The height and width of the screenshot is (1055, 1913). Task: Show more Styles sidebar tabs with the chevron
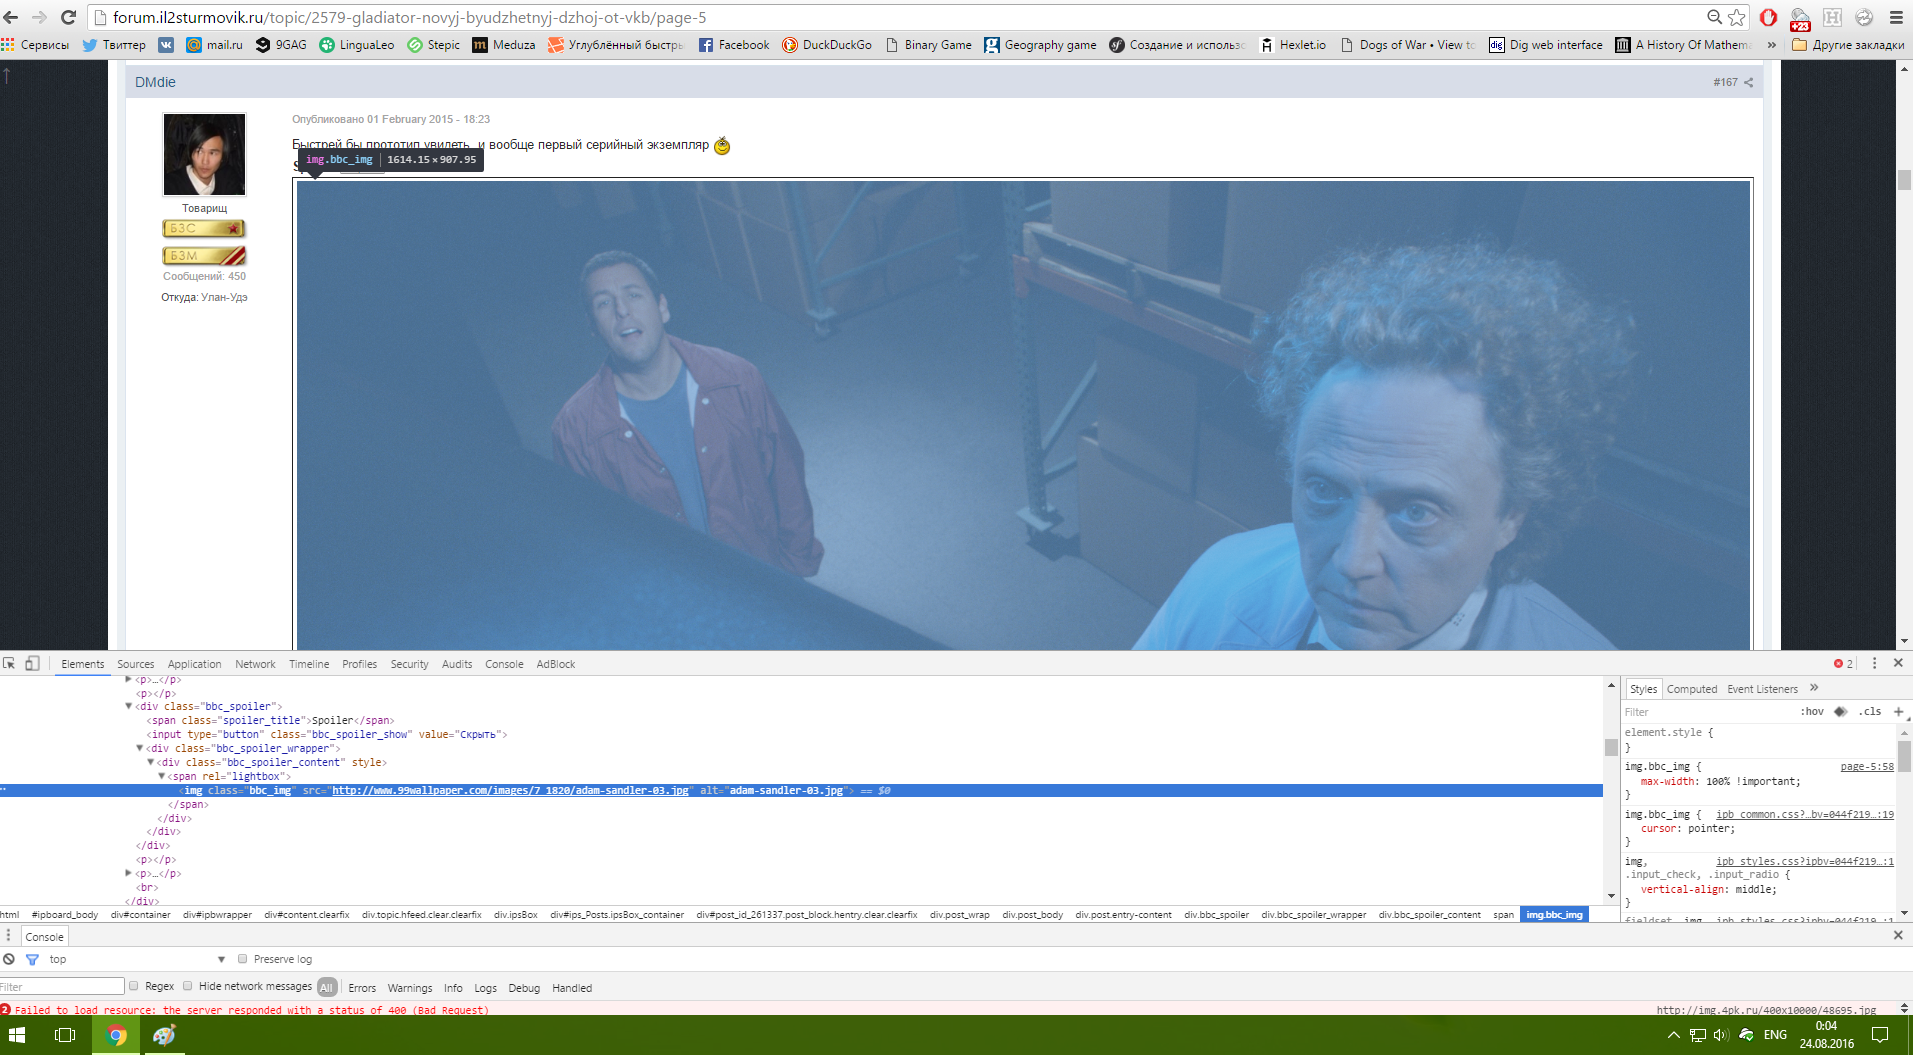[1814, 688]
